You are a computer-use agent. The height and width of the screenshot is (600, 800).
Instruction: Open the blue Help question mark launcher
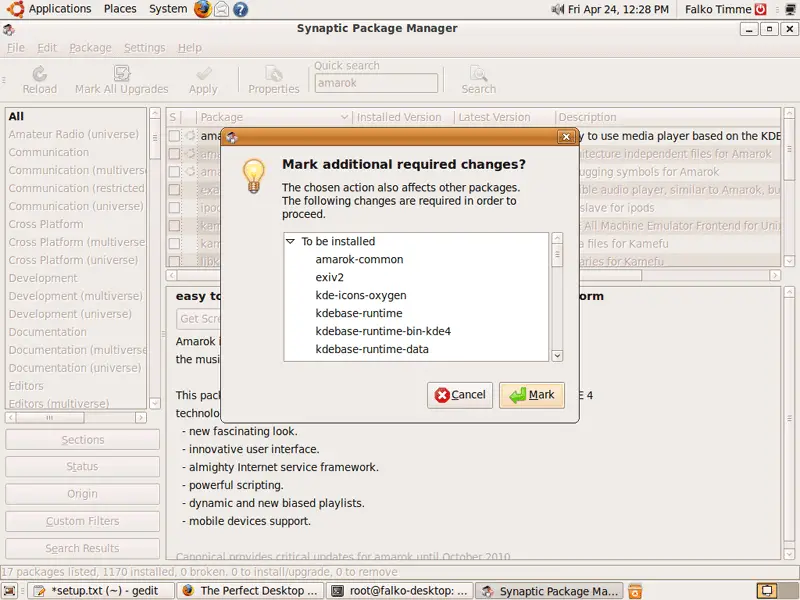(240, 9)
